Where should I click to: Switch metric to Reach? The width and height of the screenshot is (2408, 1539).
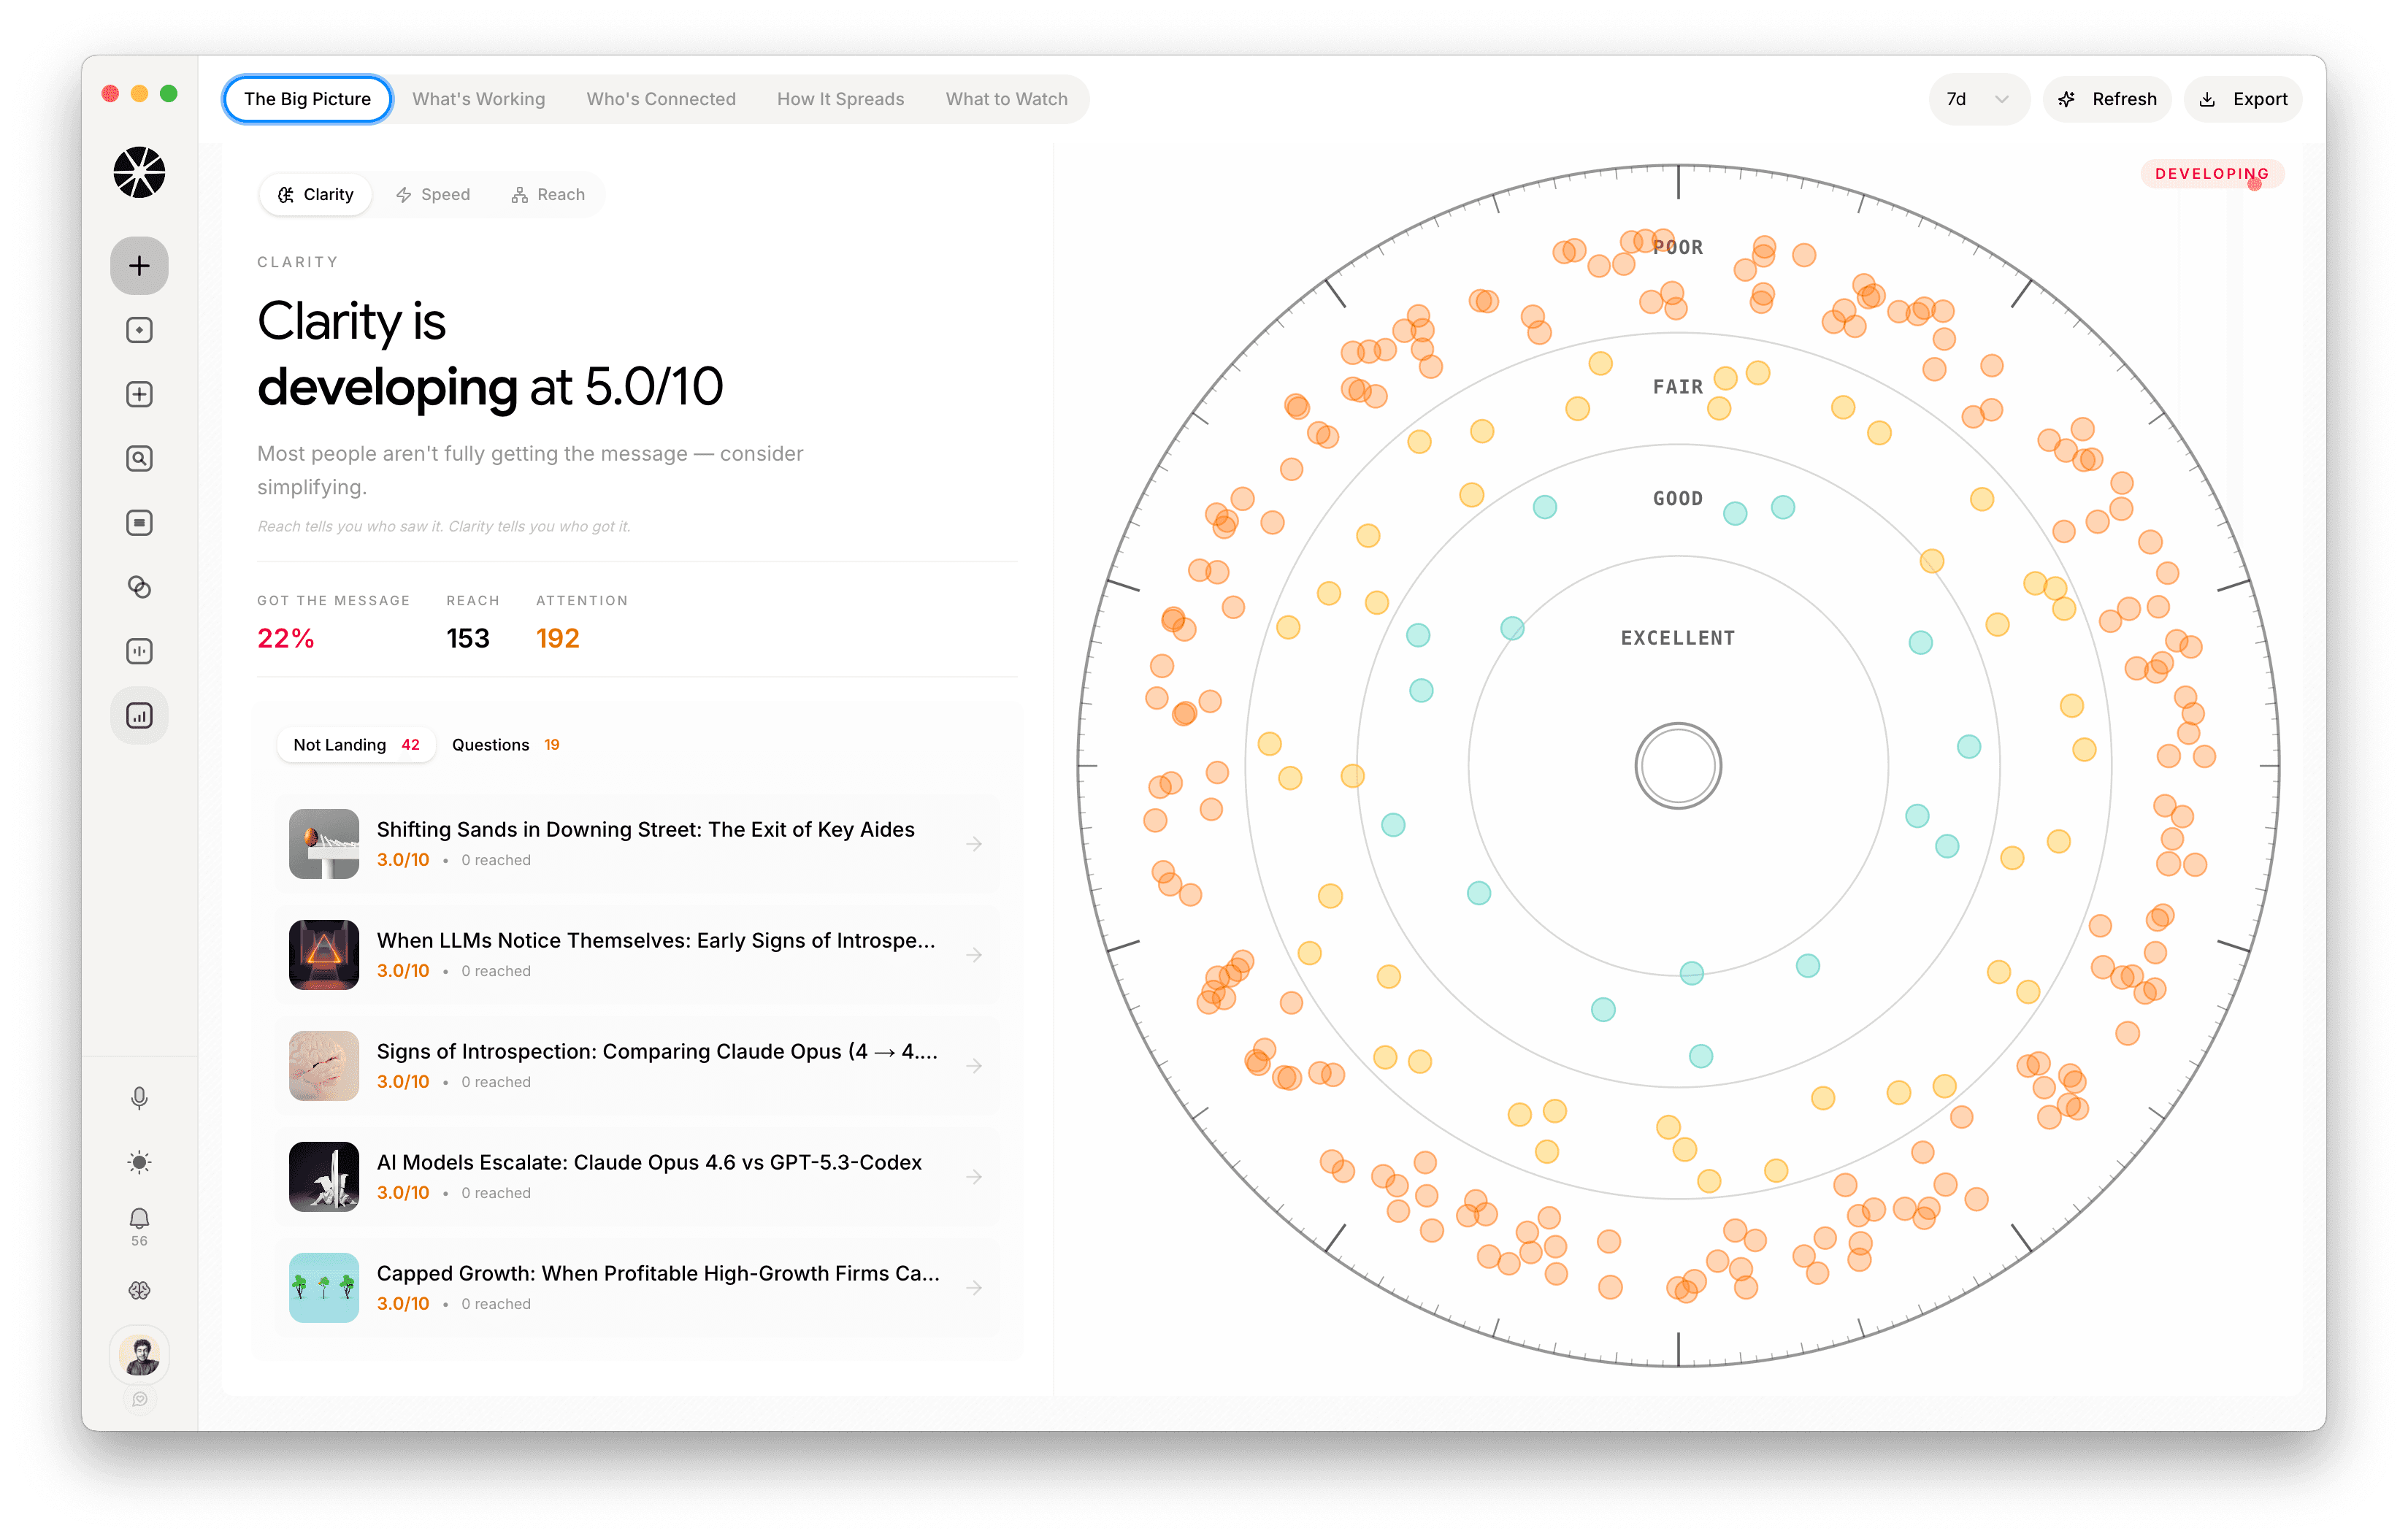click(x=548, y=195)
